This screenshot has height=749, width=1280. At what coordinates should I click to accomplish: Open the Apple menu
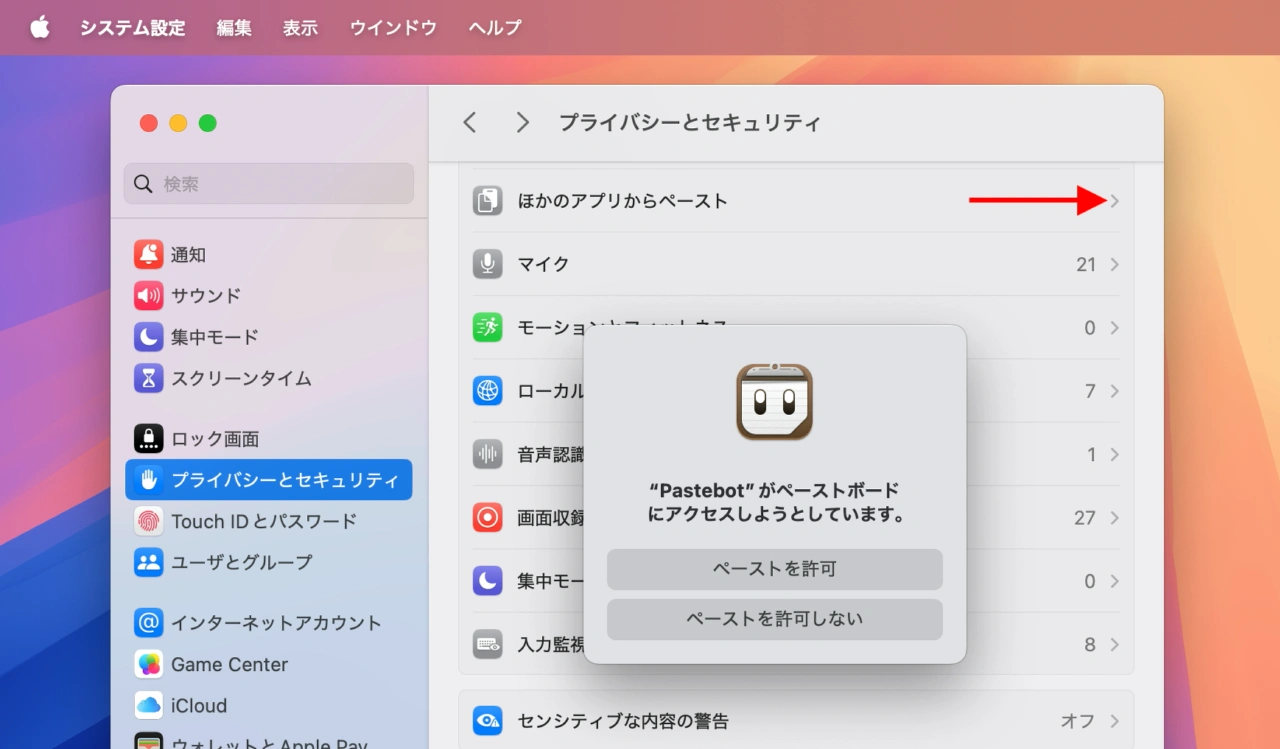point(40,28)
